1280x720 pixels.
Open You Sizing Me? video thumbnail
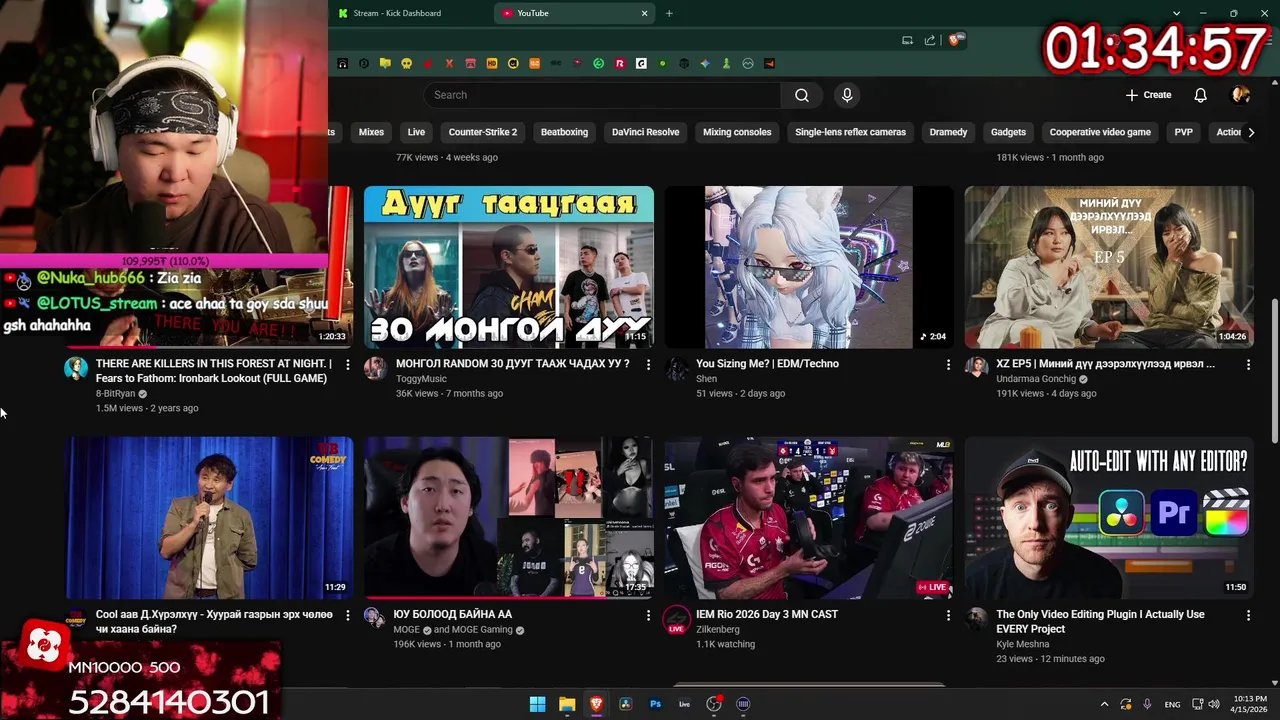coord(809,267)
